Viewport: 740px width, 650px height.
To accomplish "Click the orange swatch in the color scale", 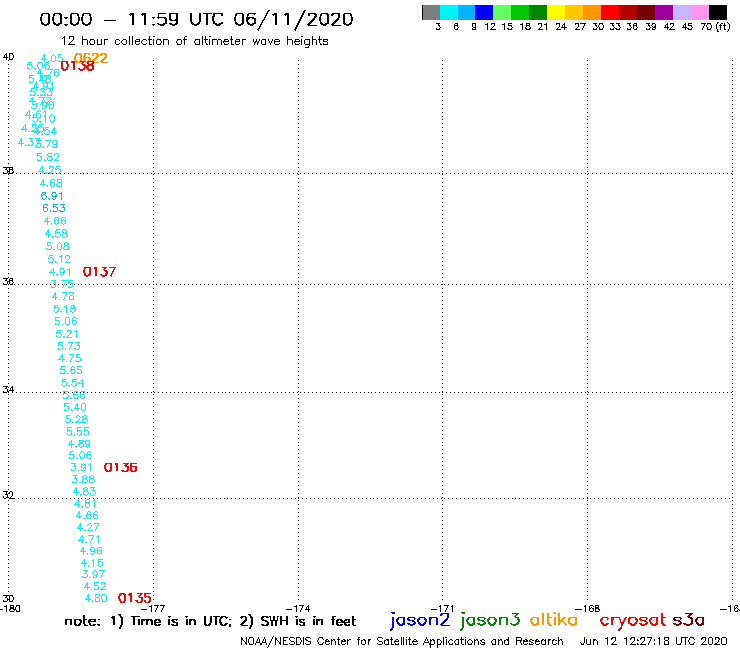I will pos(592,12).
